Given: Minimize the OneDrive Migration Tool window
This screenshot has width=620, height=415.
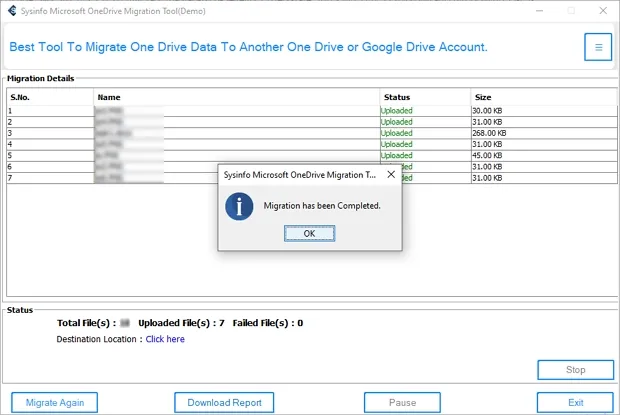Looking at the screenshot, I should [542, 10].
